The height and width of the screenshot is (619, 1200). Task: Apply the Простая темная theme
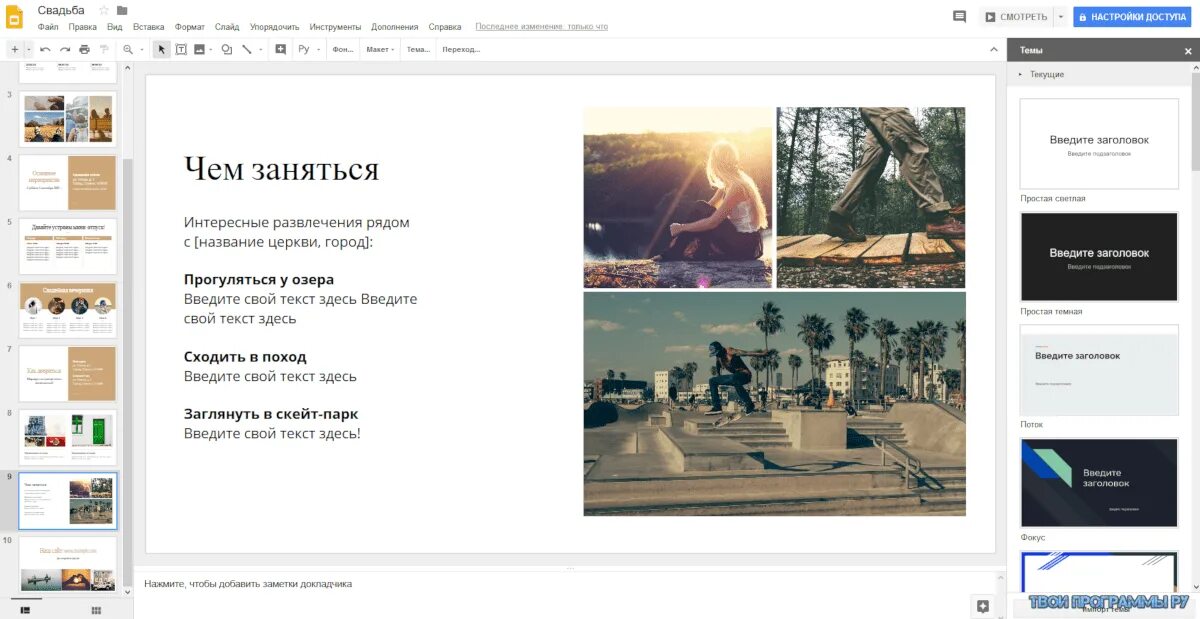tap(1099, 257)
